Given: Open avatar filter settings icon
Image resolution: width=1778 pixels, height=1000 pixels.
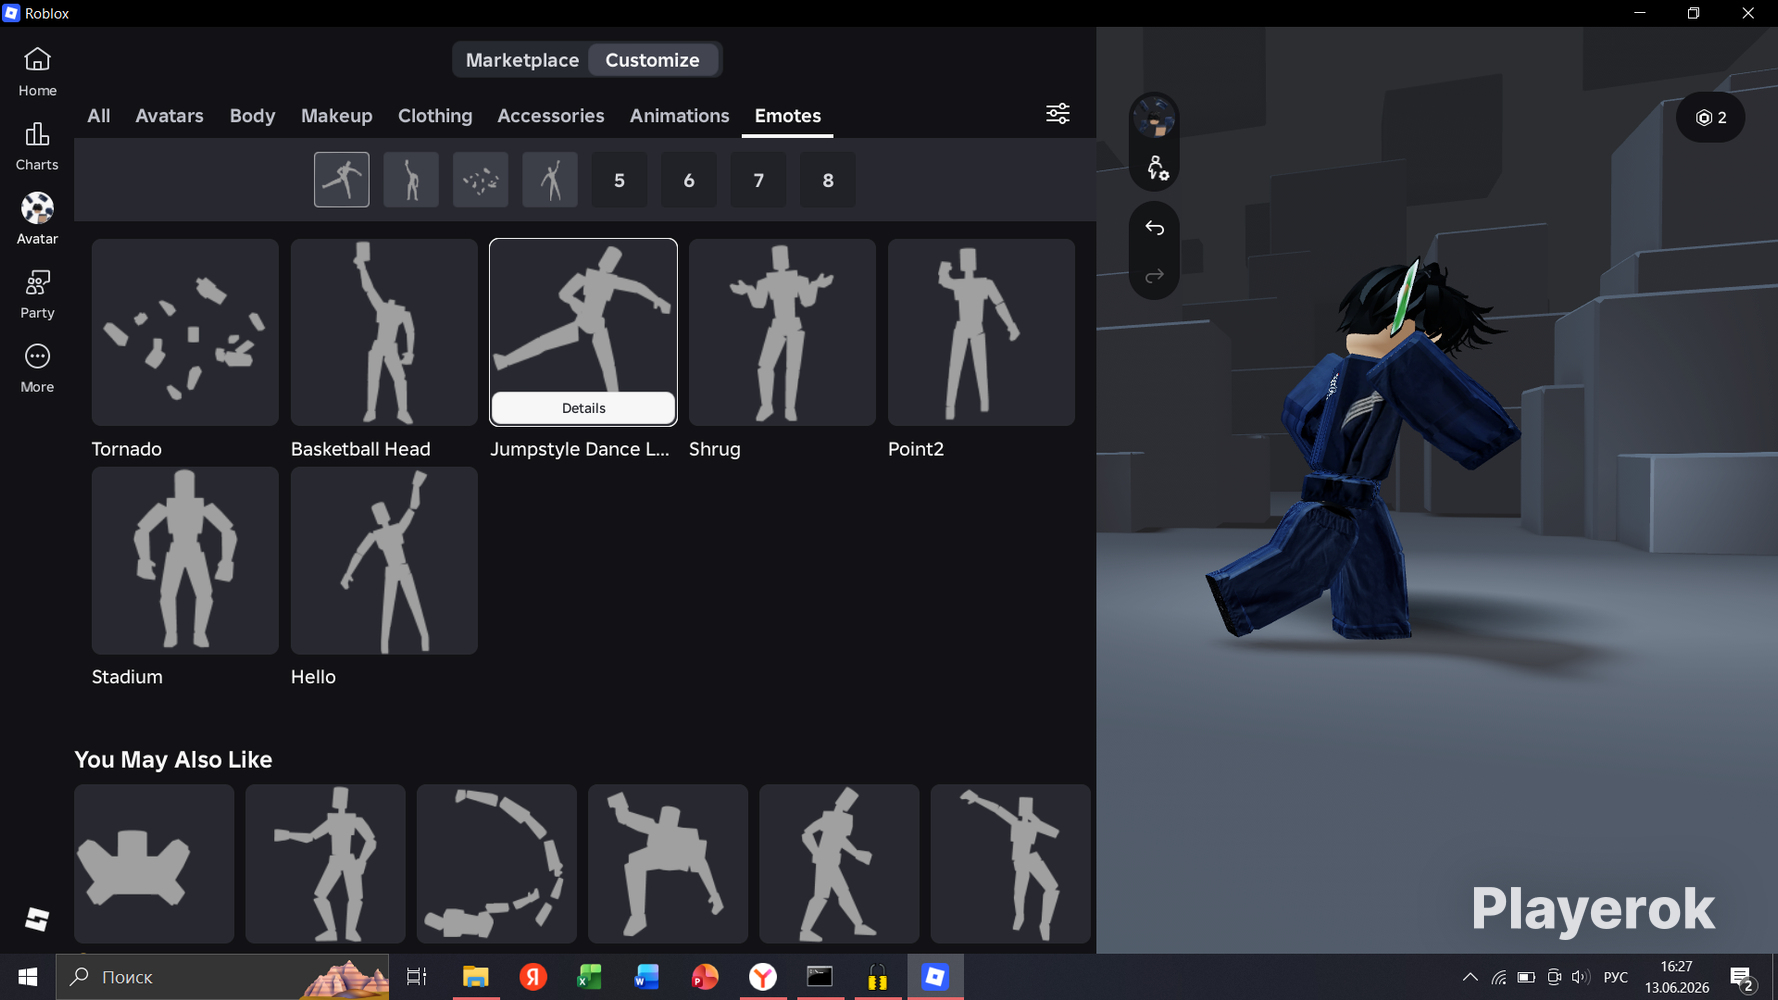Looking at the screenshot, I should (x=1058, y=114).
